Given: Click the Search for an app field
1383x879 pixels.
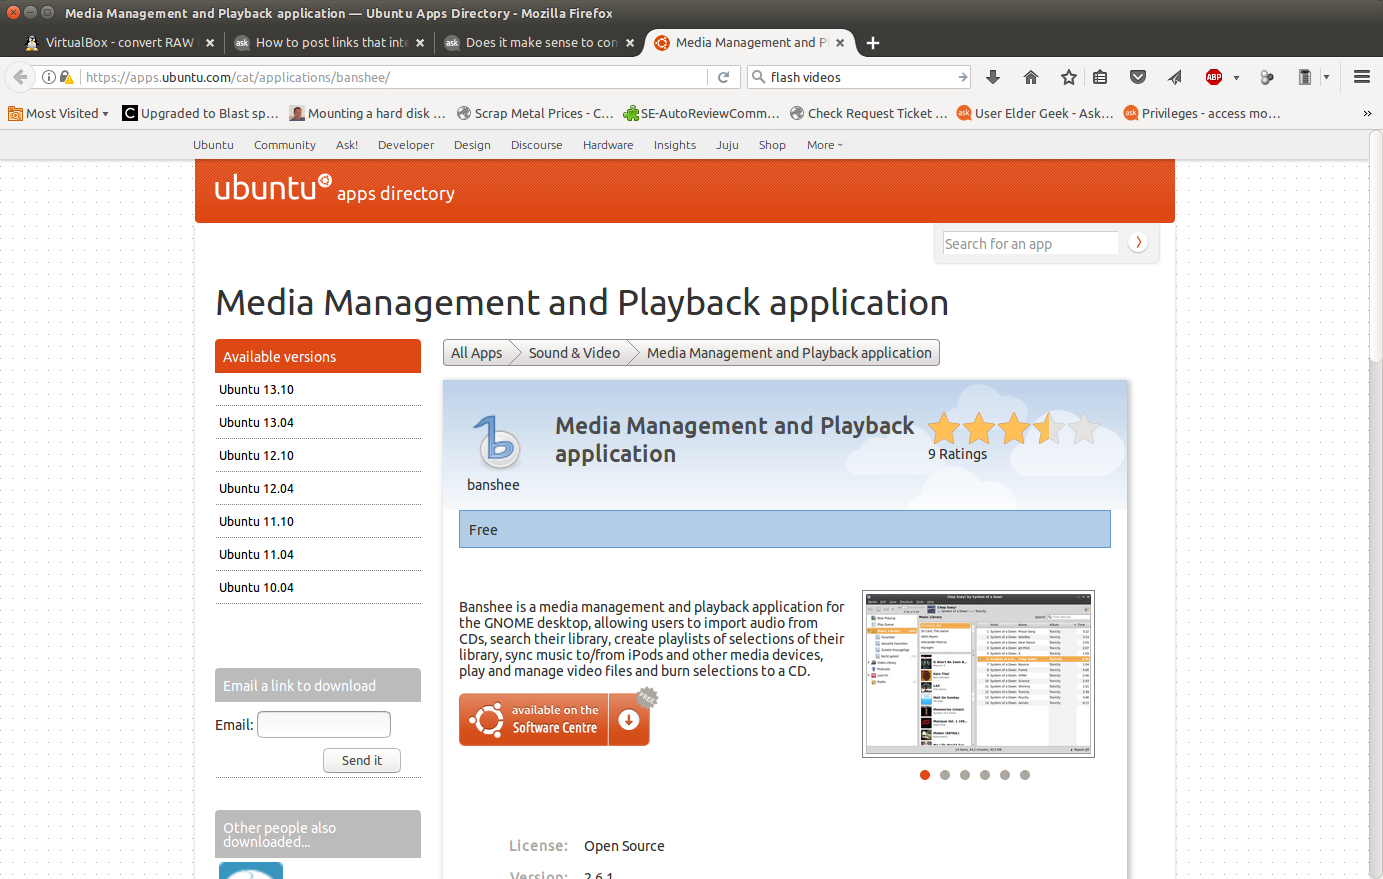Looking at the screenshot, I should pos(1030,243).
